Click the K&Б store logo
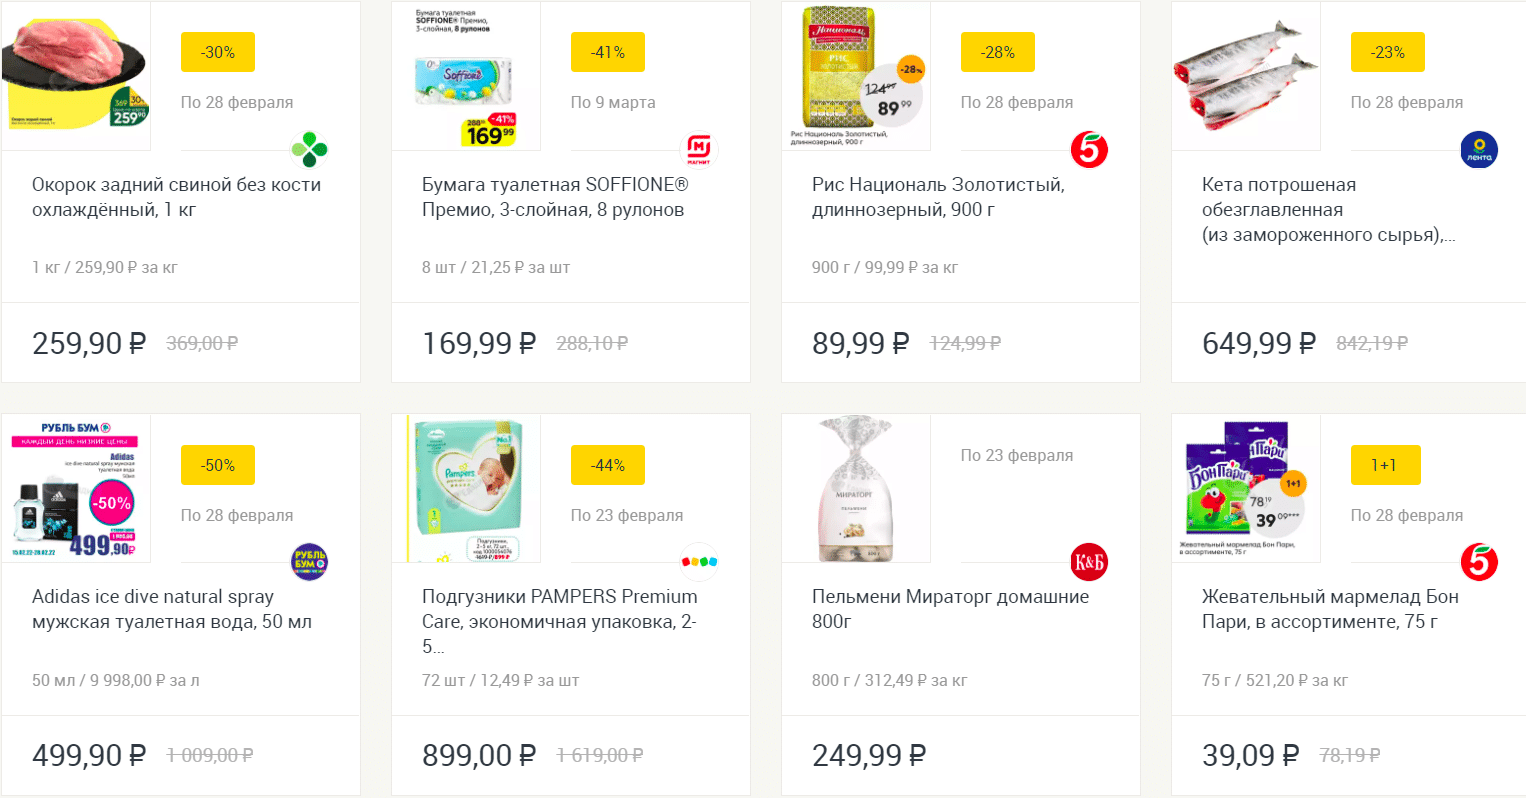 coord(1089,562)
